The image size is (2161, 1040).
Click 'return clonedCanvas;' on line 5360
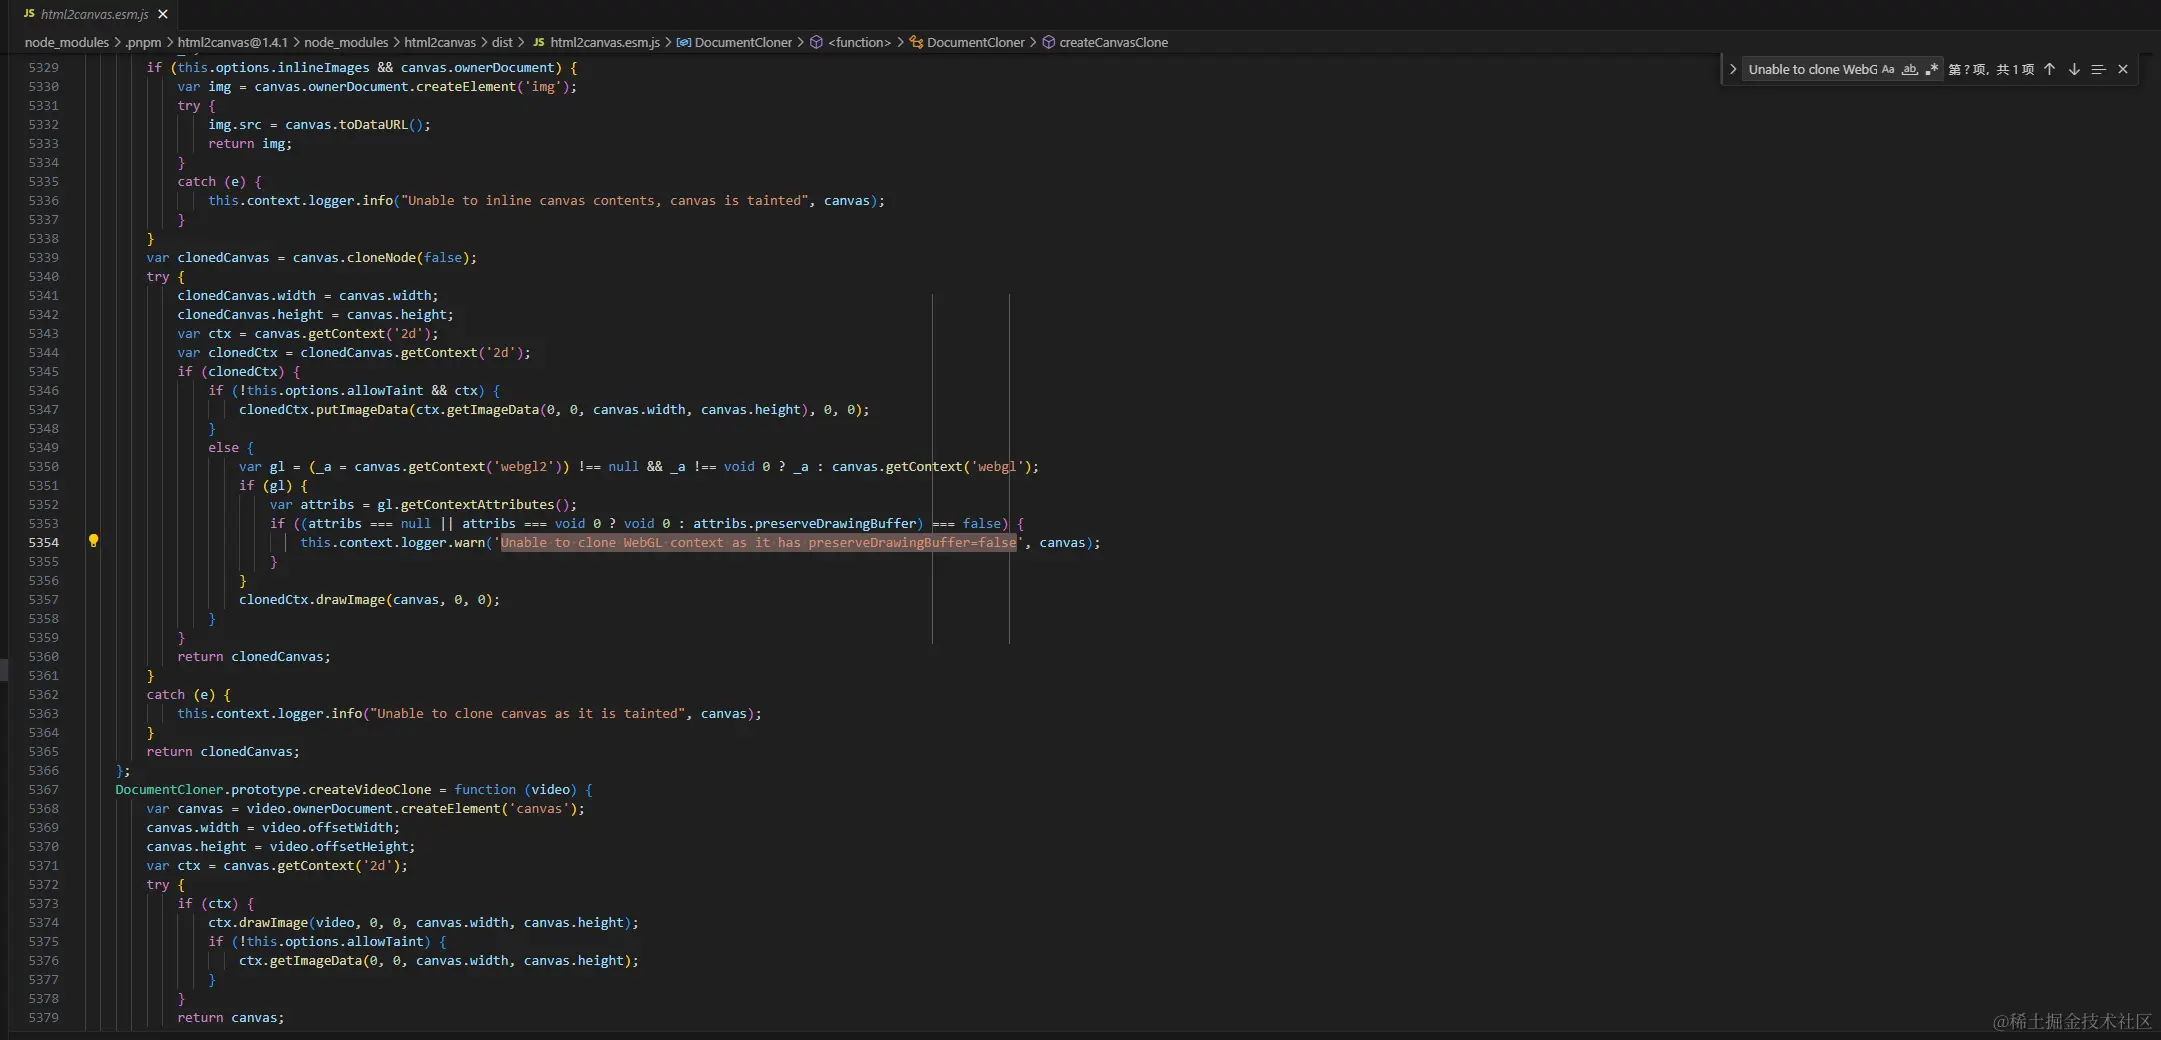pyautogui.click(x=254, y=656)
